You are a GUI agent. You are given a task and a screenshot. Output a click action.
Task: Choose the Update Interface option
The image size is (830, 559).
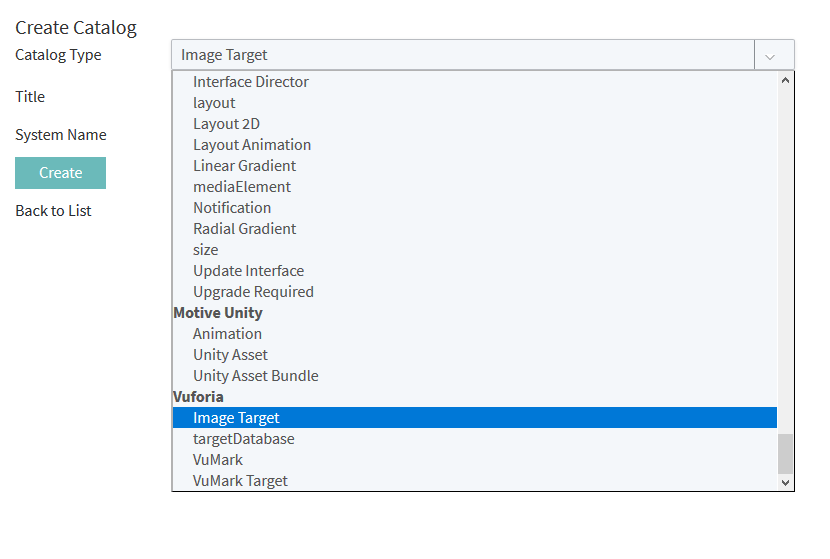pyautogui.click(x=248, y=271)
